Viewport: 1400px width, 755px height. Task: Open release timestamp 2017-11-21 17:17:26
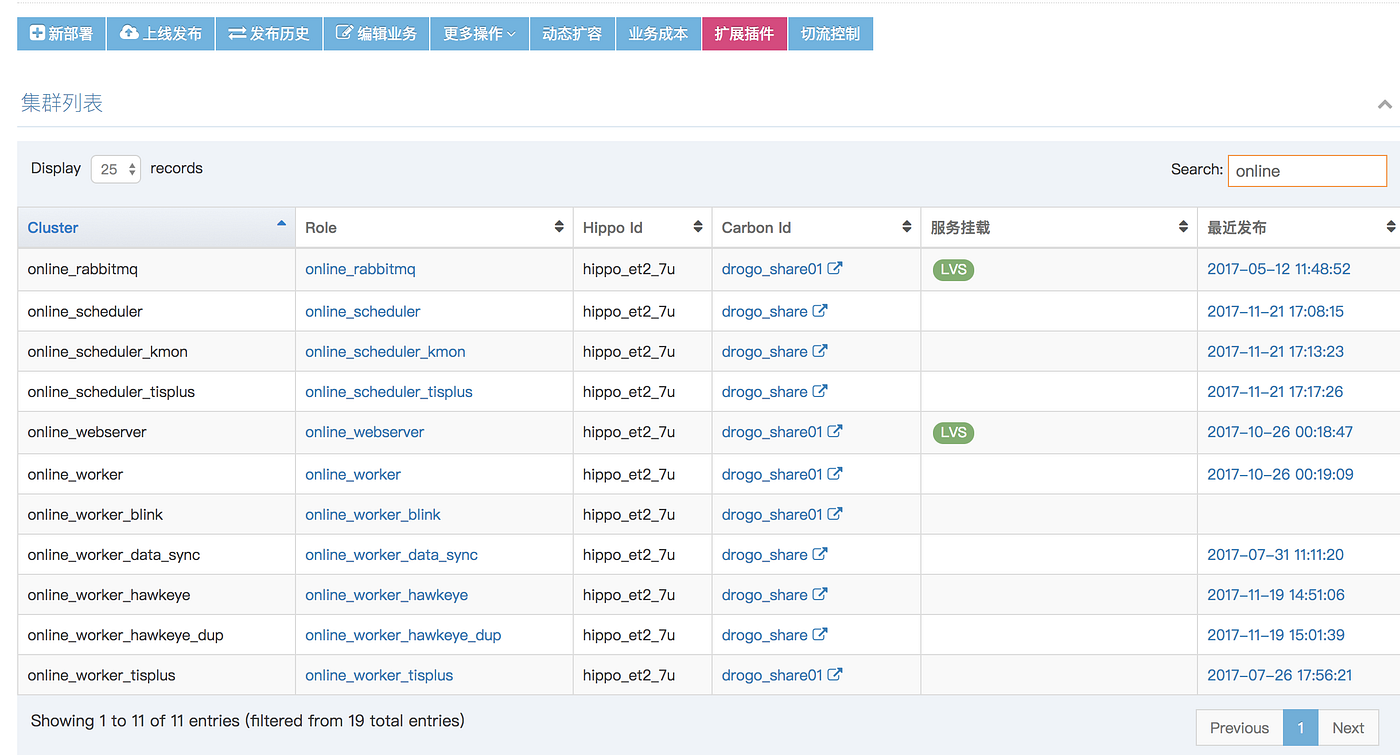tap(1275, 391)
